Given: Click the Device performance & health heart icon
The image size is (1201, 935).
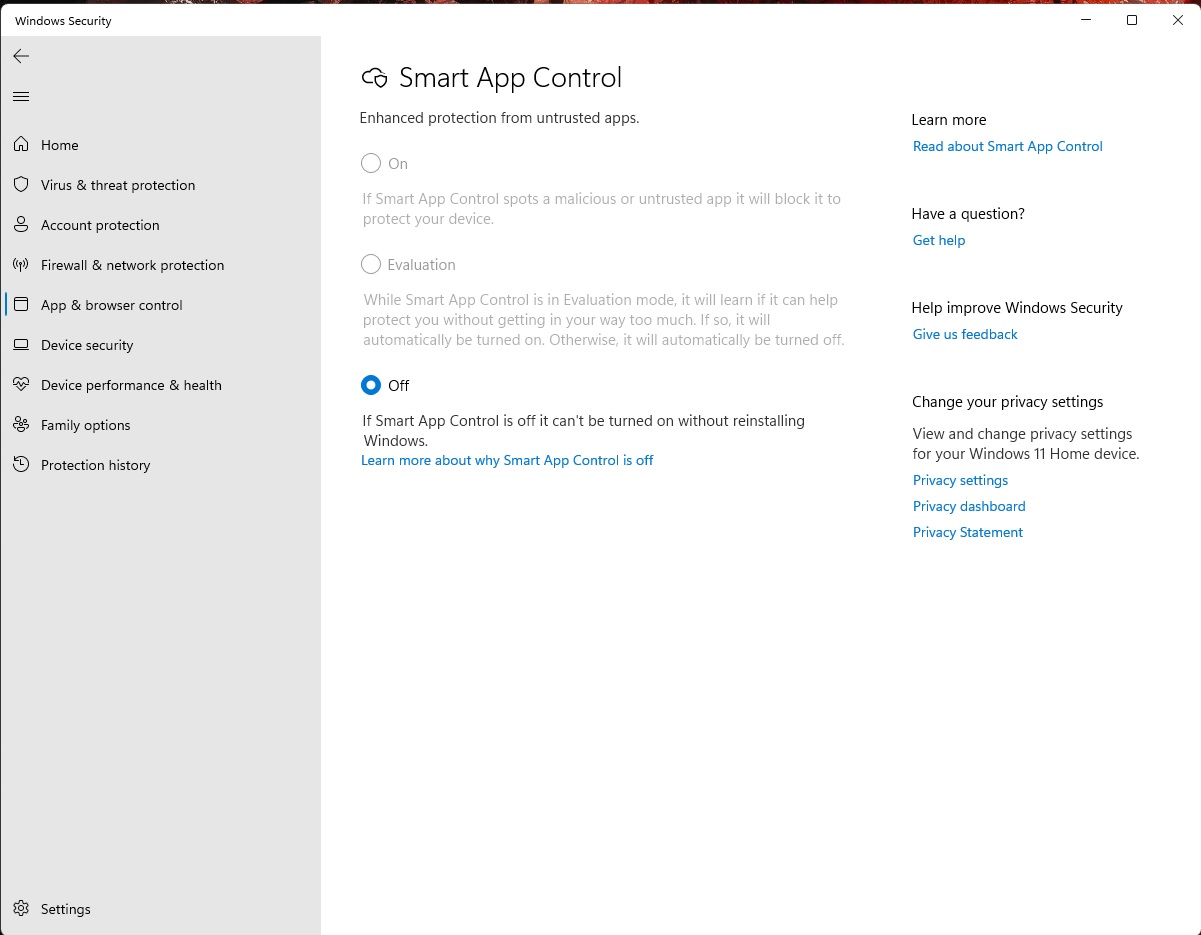Looking at the screenshot, I should 21,385.
